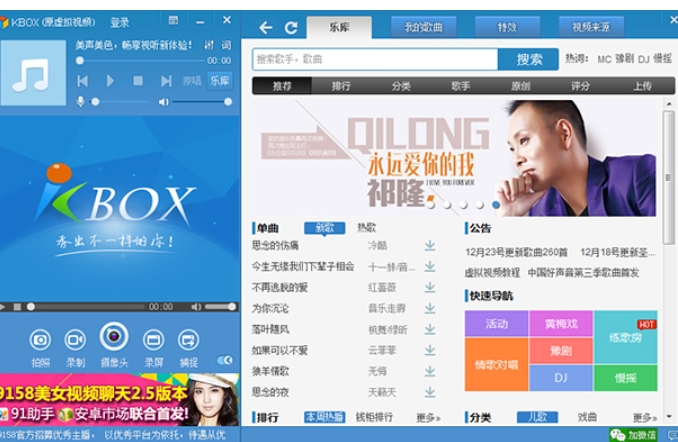The width and height of the screenshot is (678, 442).
Task: Download the song 思念的伤痛
Action: click(430, 246)
